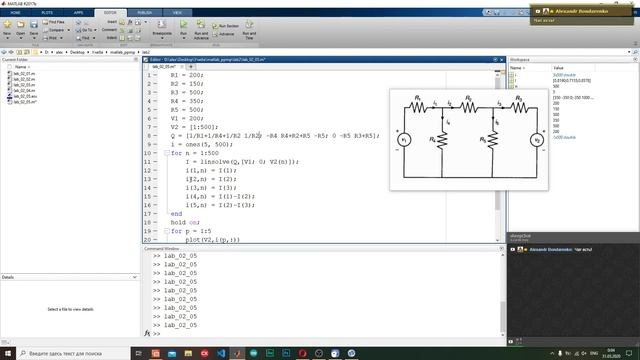Open File Explorer from the taskbar
This screenshot has width=640, height=360.
tap(188, 353)
